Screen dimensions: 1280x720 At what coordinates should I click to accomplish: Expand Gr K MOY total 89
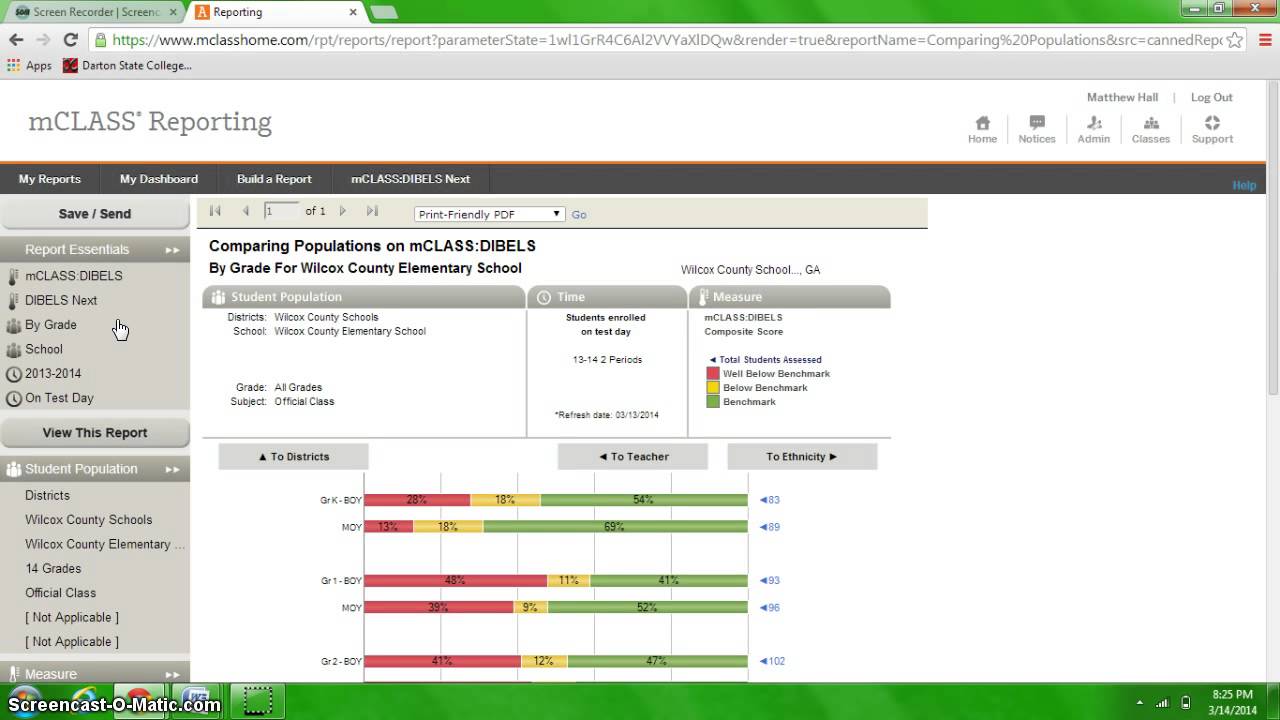tap(769, 527)
